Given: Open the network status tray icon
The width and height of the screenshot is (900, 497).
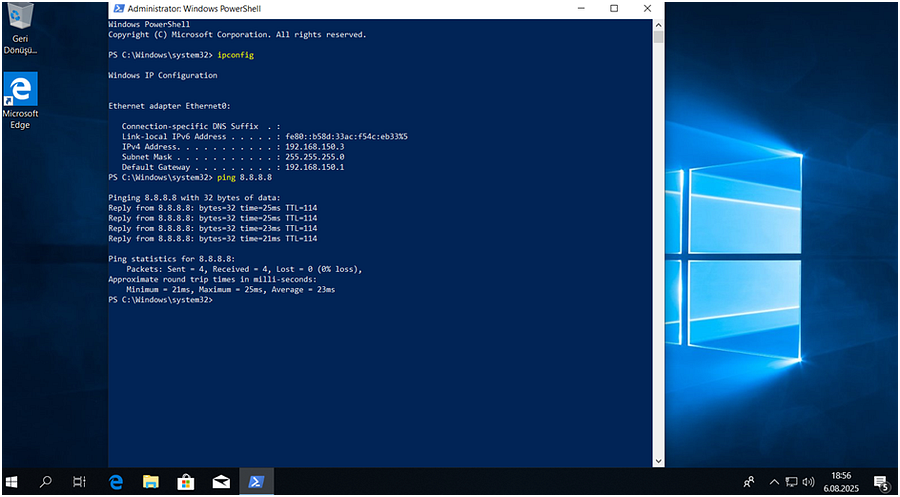Looking at the screenshot, I should click(x=792, y=482).
